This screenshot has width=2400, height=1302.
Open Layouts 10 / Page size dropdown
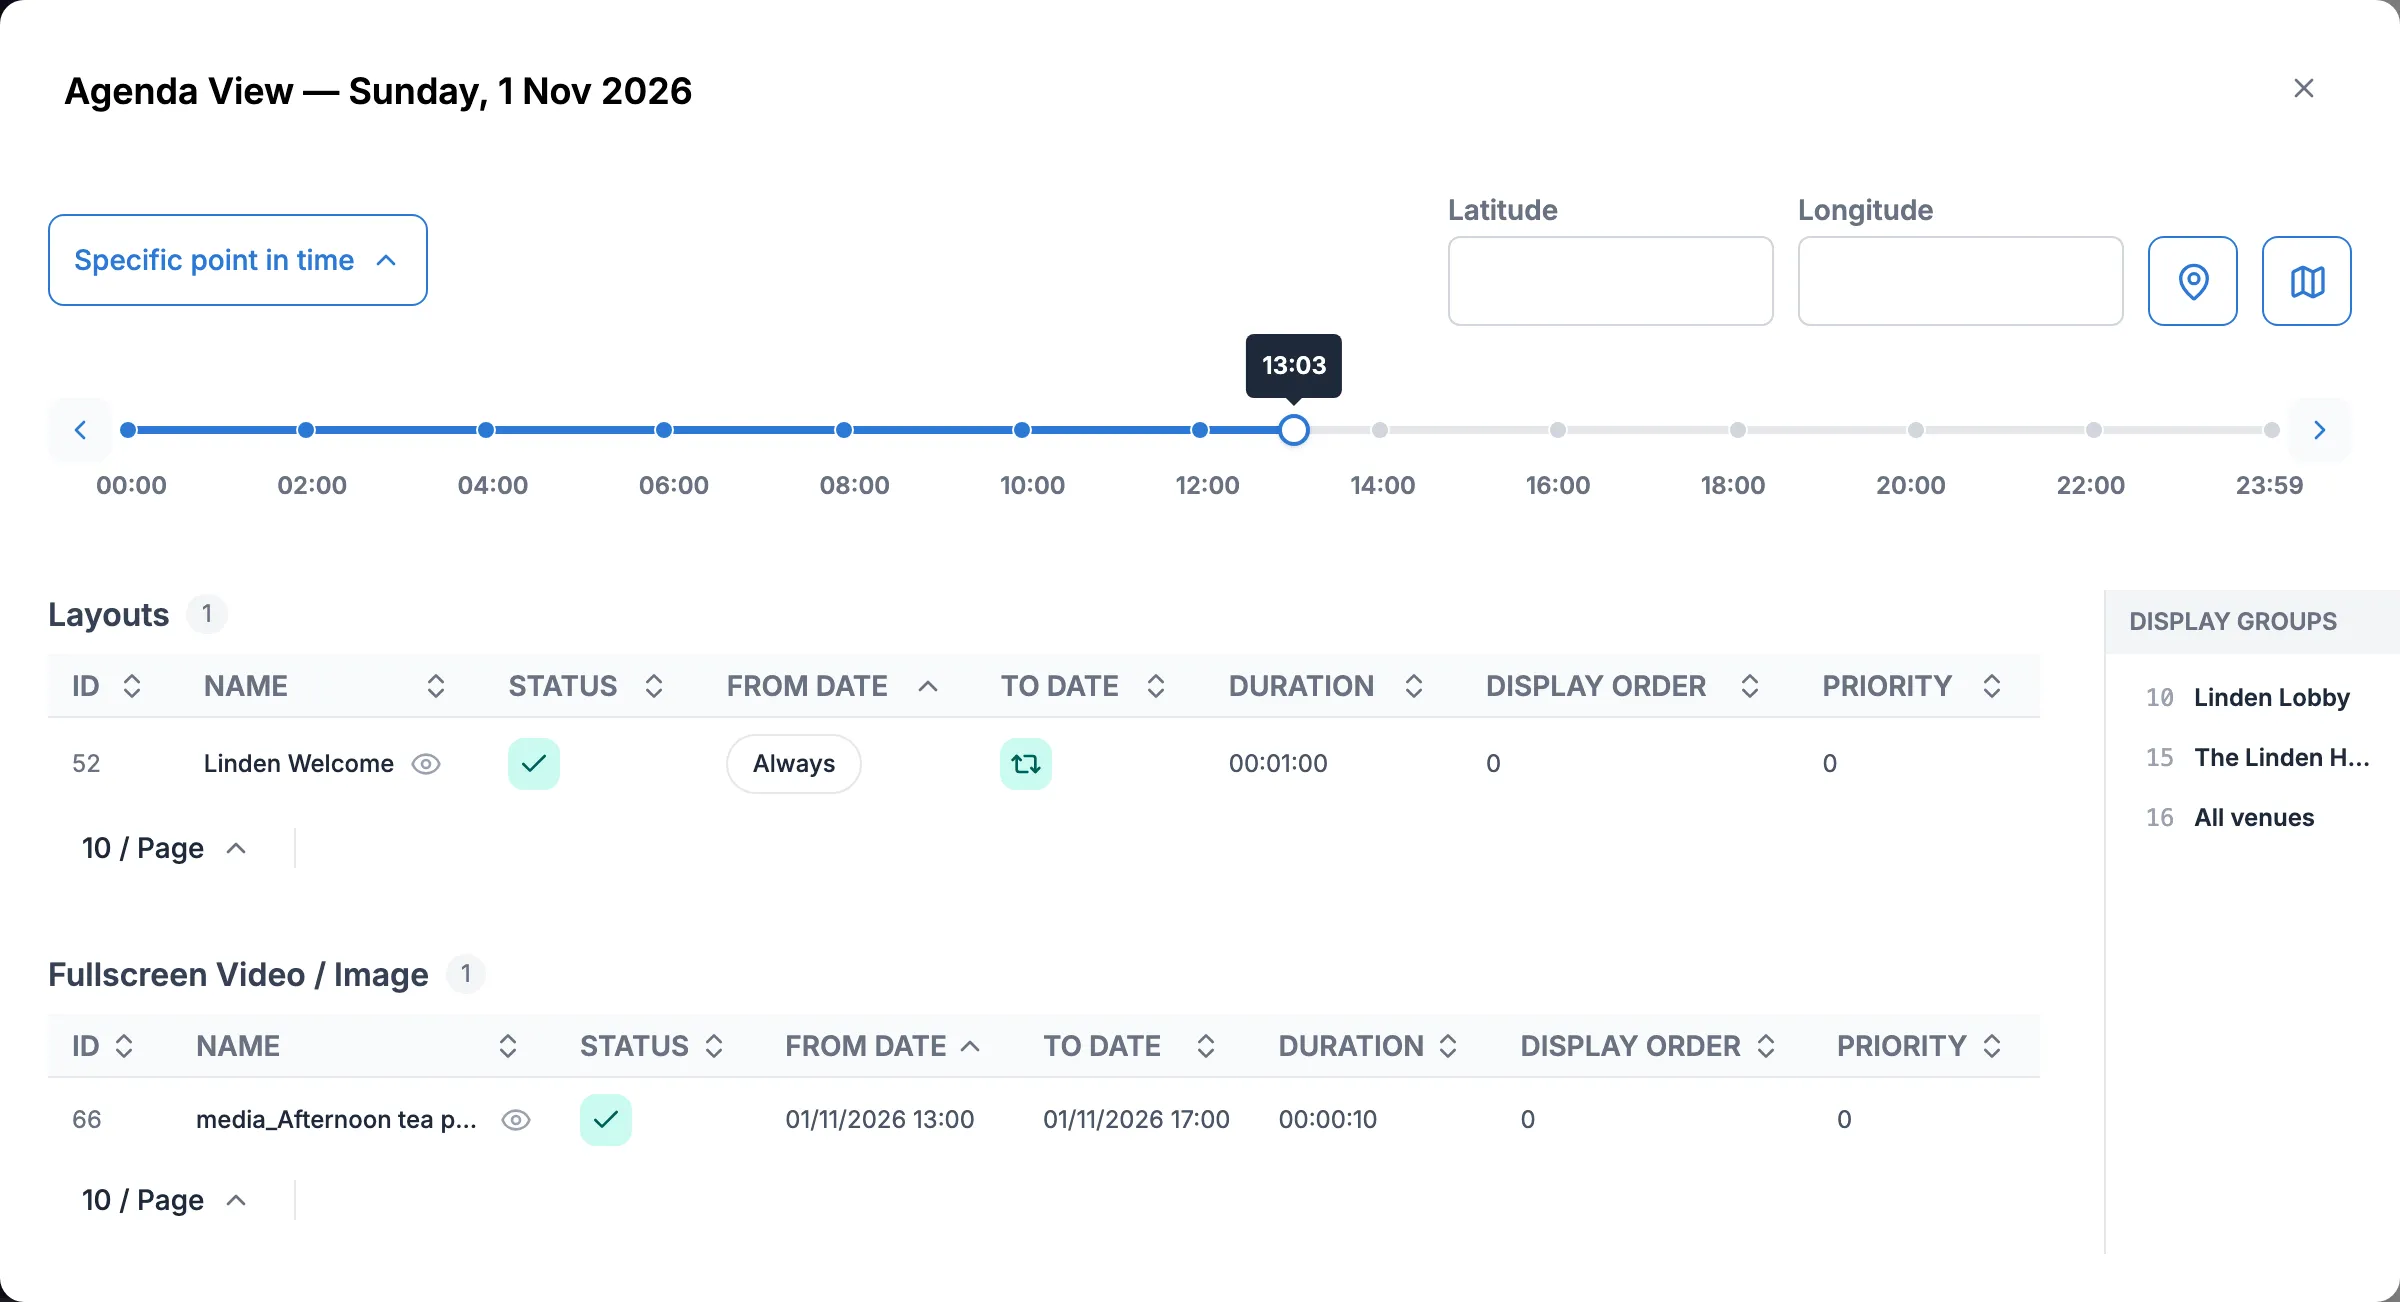164,848
